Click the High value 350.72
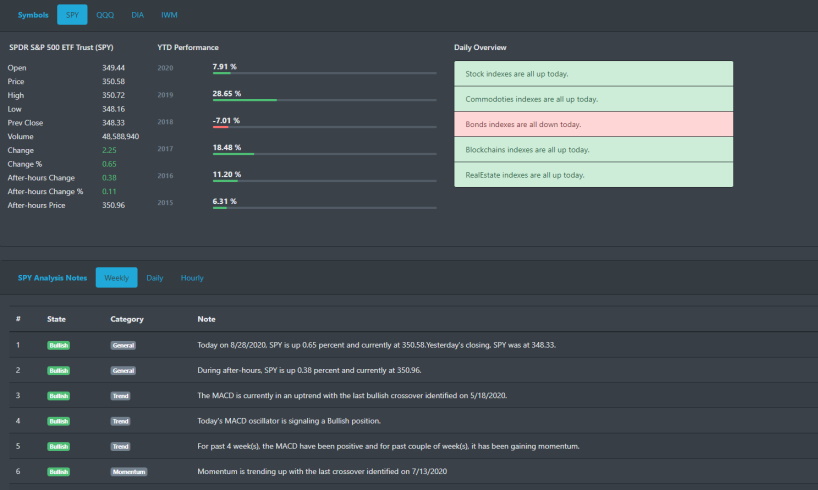Viewport: 818px width, 490px height. point(113,95)
